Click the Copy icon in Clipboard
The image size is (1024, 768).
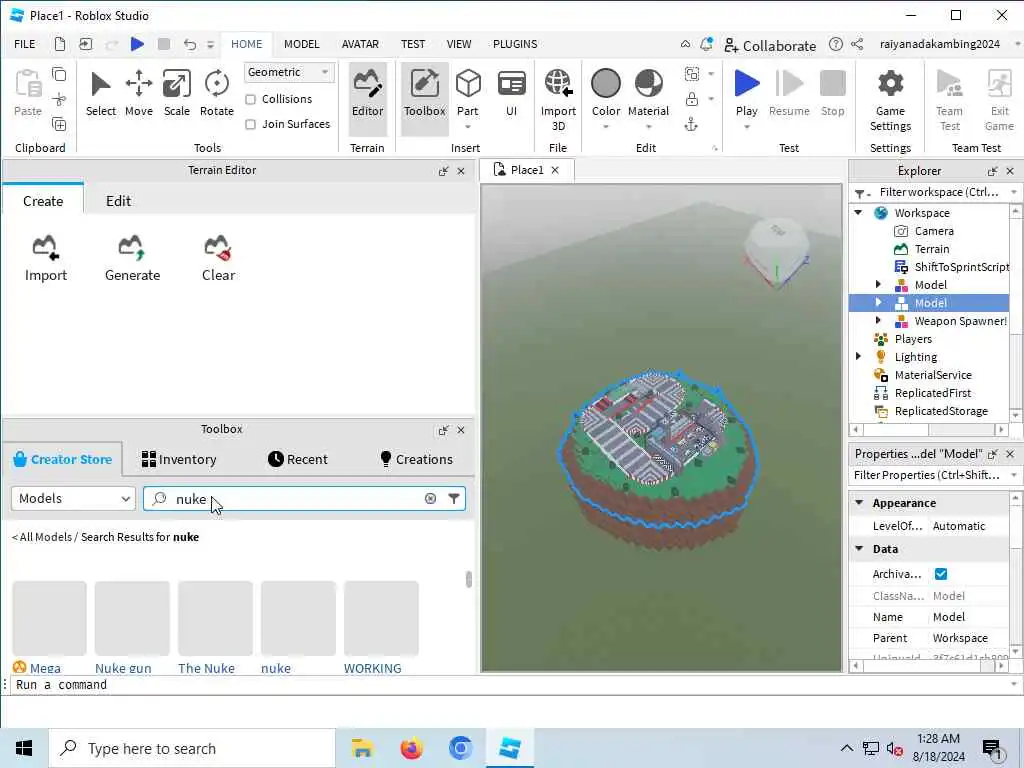point(59,74)
